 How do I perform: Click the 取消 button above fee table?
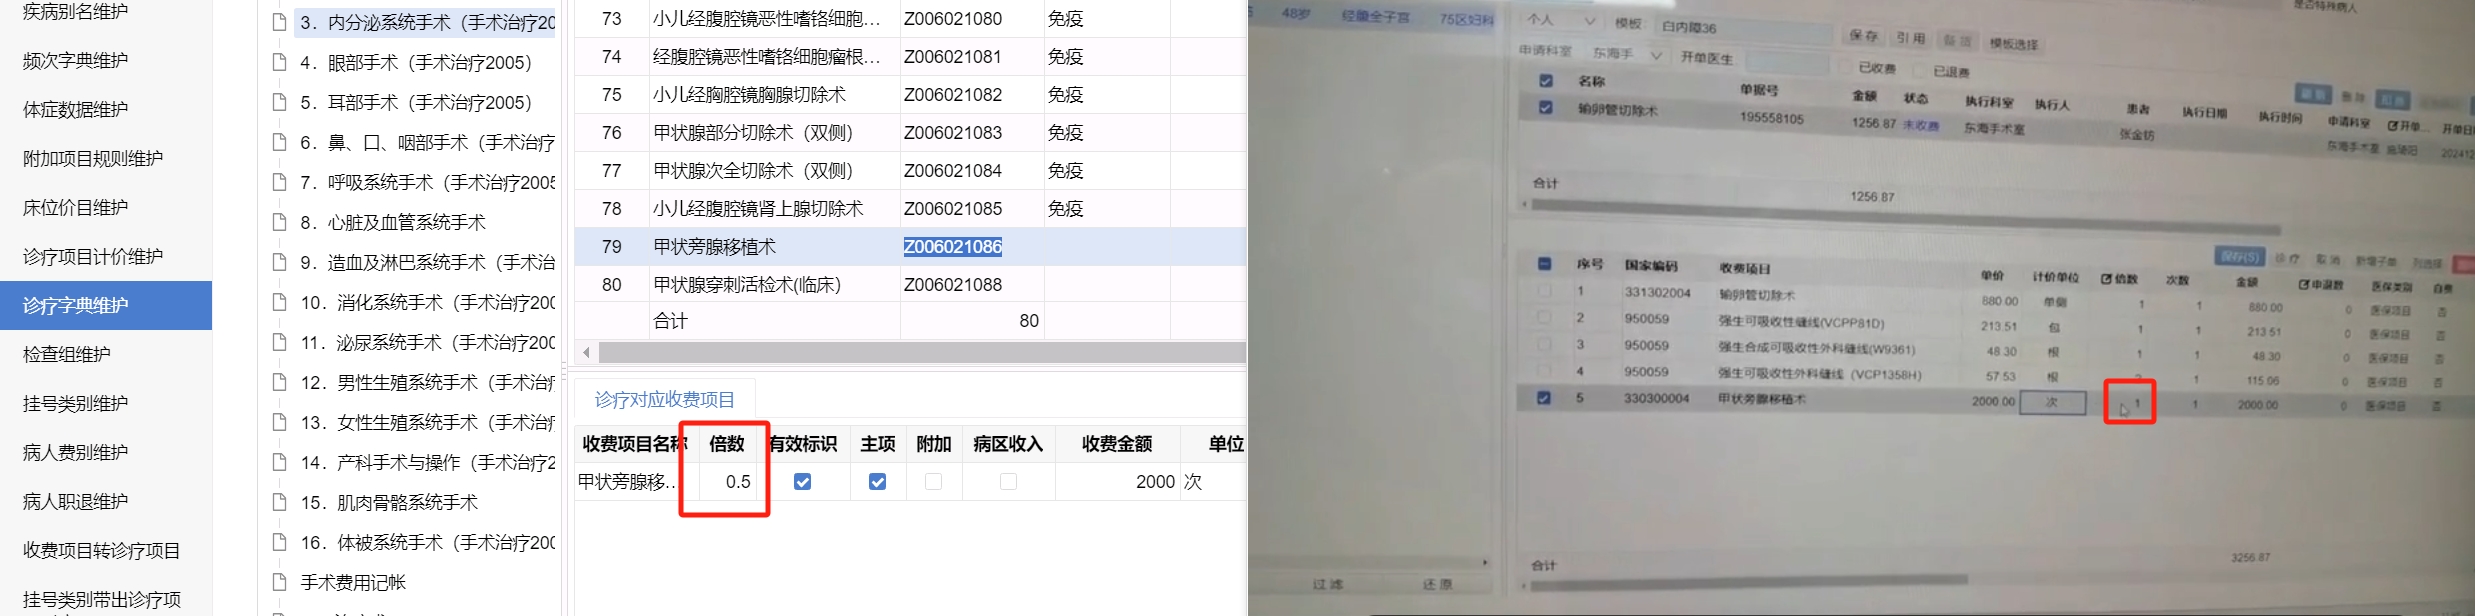[2328, 259]
